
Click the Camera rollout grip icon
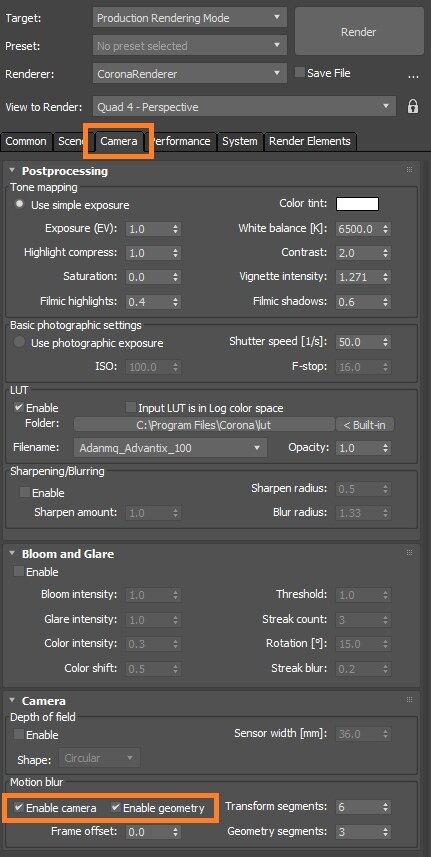(409, 700)
